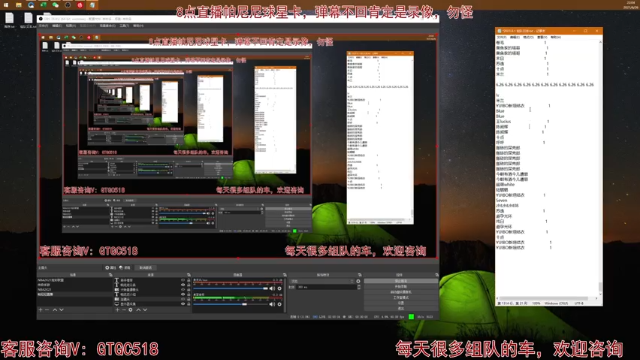
Task: Open Notepad 查看(V) menu
Action: 542,37
